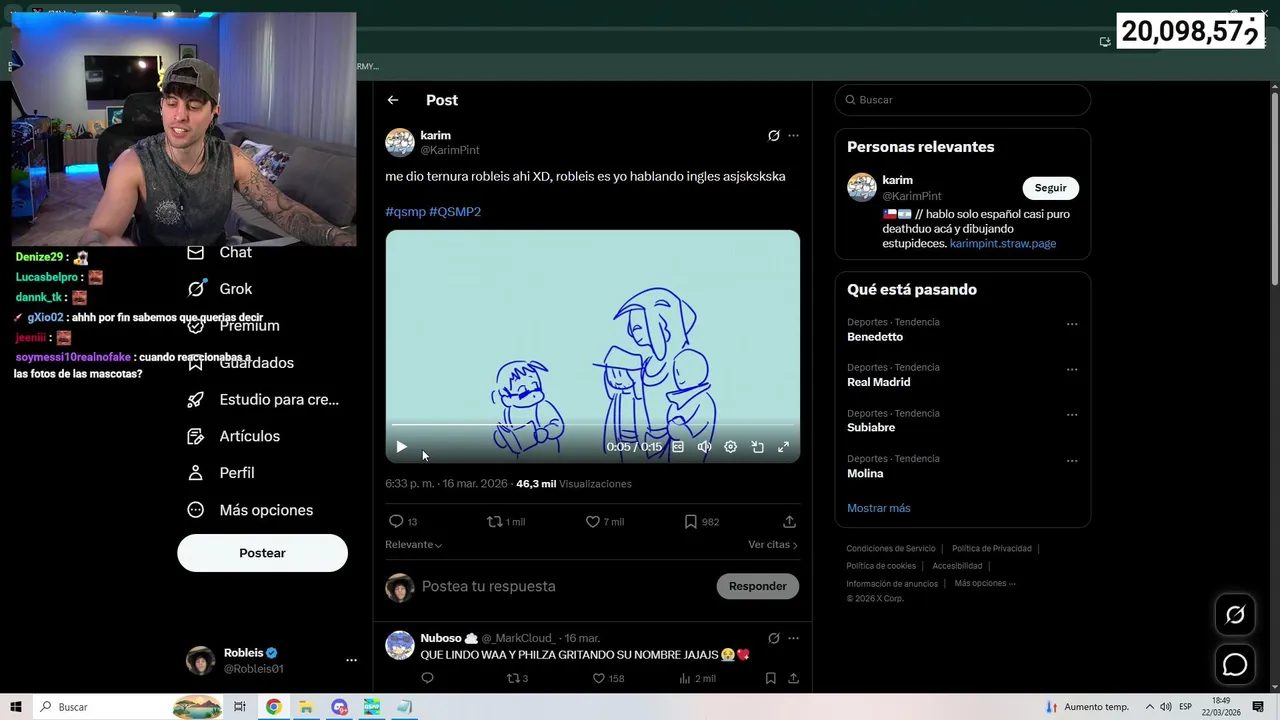The image size is (1280, 720).
Task: Open floating Grok button
Action: (1235, 615)
